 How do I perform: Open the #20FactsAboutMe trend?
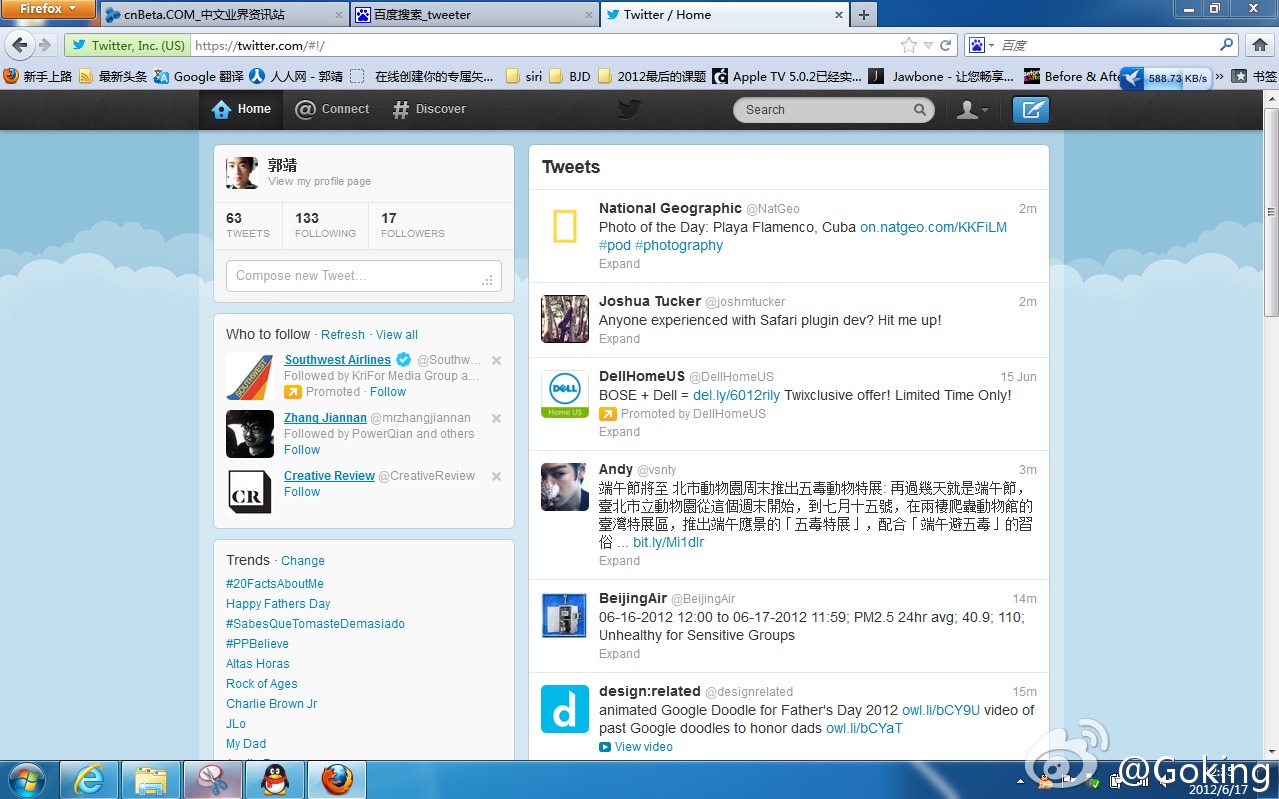coord(275,584)
